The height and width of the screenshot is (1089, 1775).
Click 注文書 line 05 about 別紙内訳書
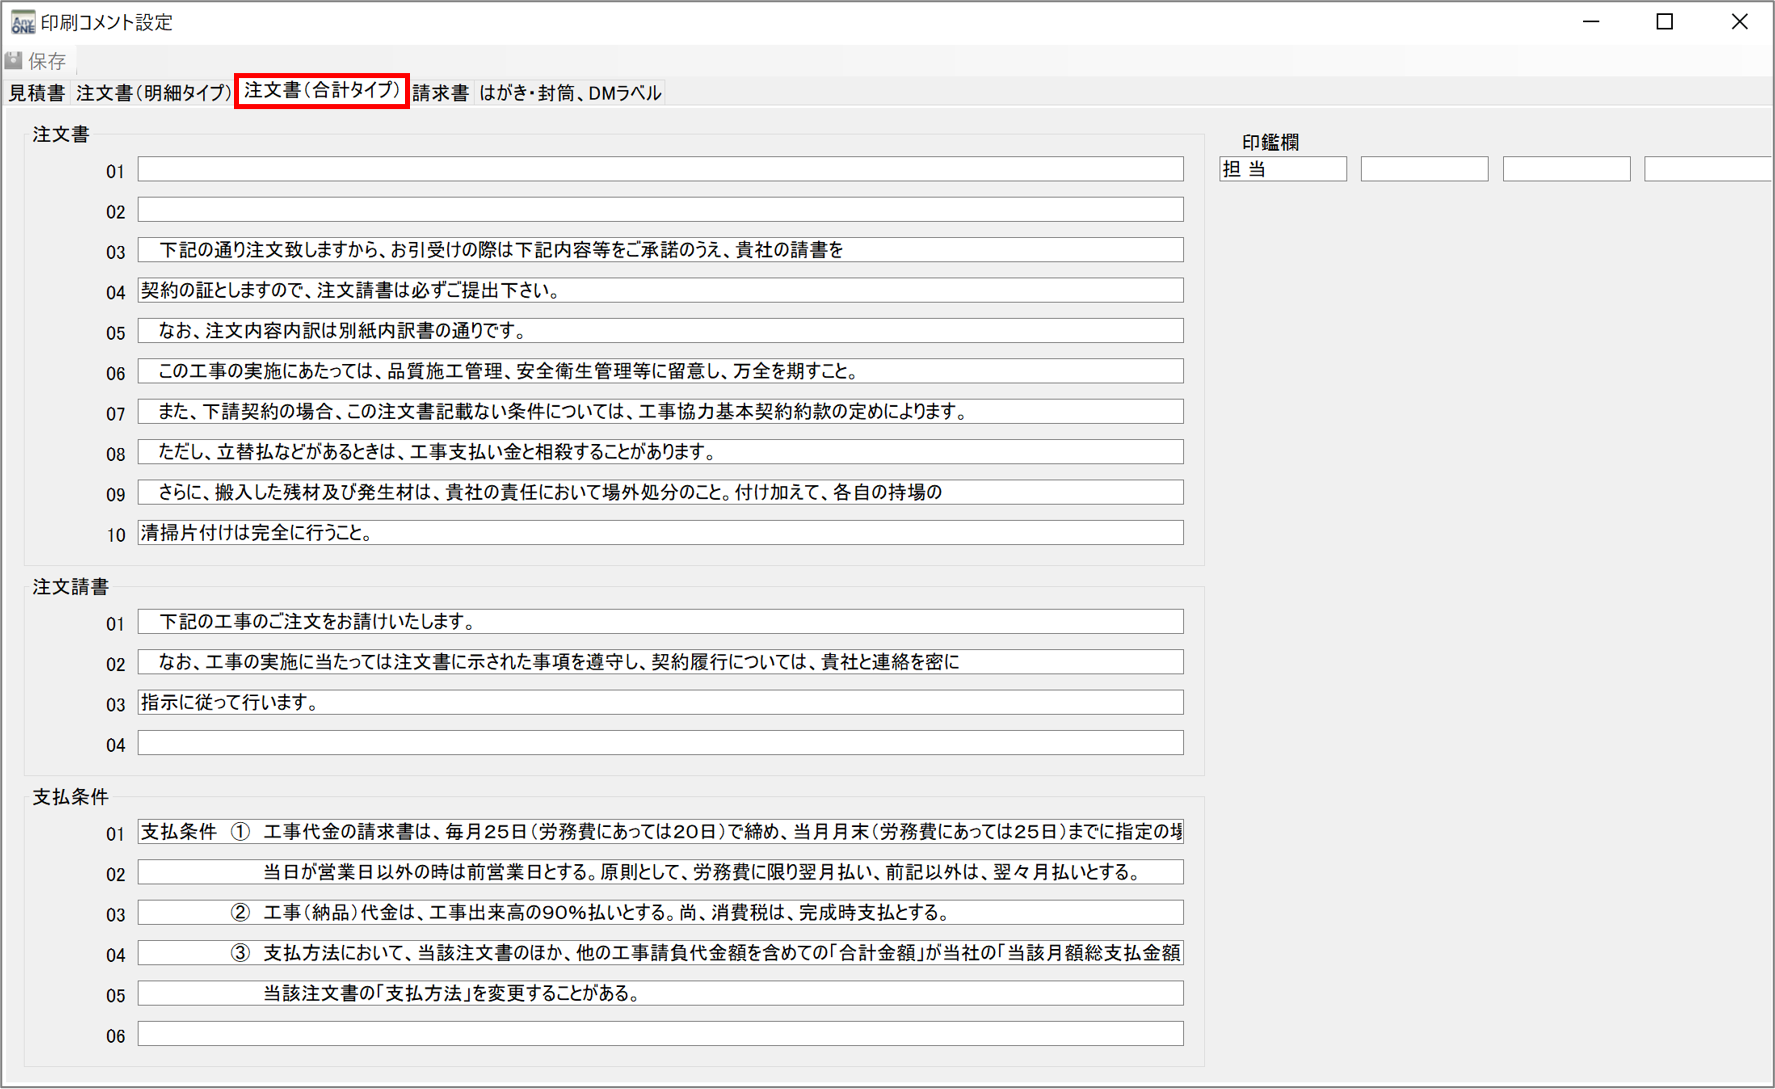[660, 331]
